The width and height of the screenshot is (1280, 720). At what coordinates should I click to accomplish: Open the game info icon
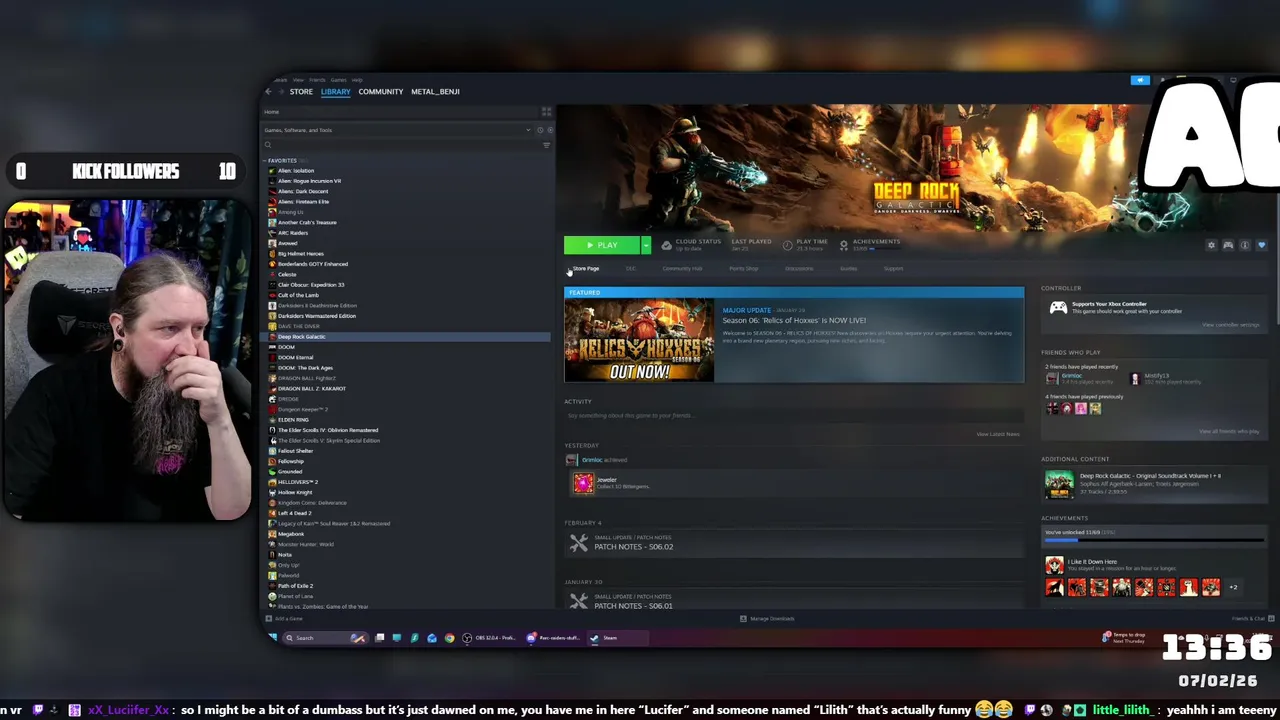click(x=1245, y=245)
